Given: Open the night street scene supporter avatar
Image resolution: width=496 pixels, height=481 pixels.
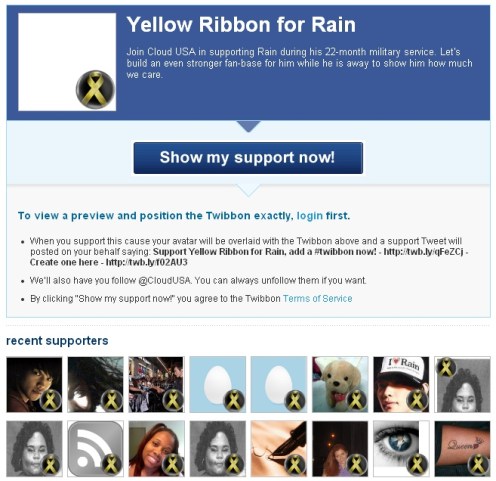Looking at the screenshot, I should tap(157, 384).
